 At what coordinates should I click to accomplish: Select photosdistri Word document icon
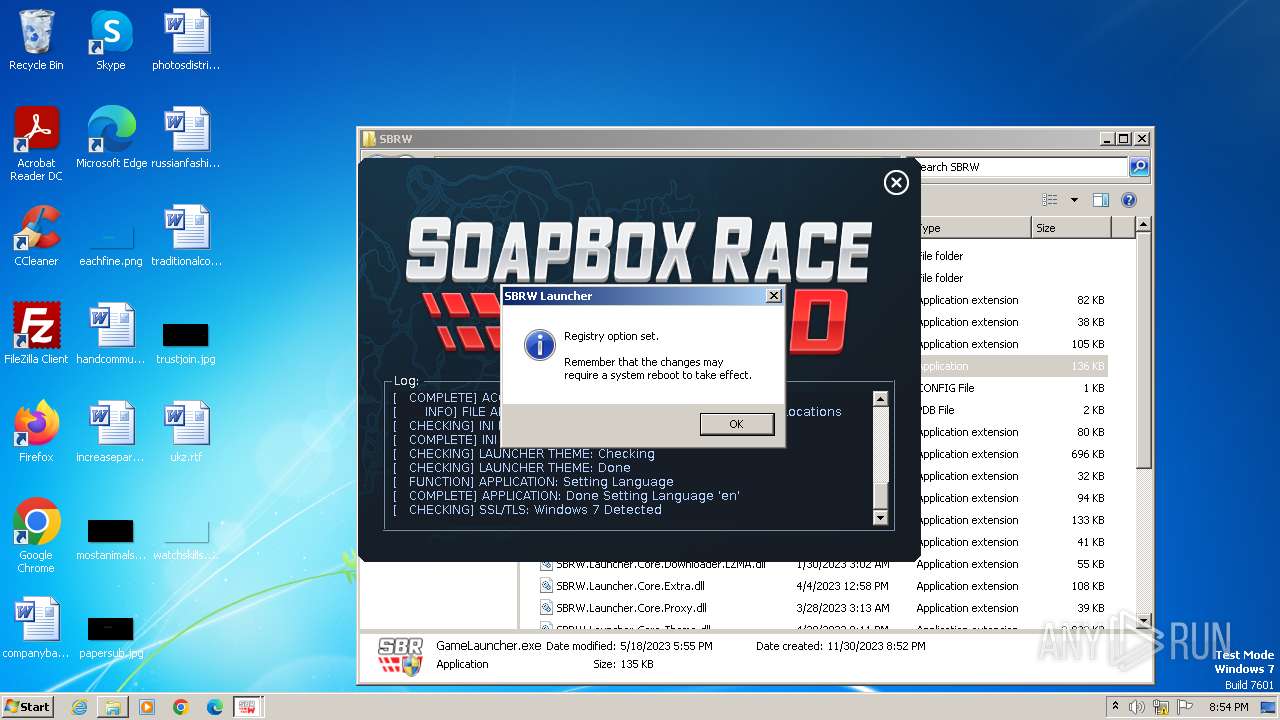(186, 41)
